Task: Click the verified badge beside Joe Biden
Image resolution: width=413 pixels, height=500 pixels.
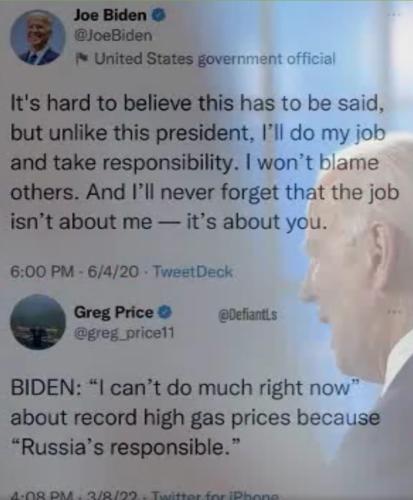Action: 158,15
